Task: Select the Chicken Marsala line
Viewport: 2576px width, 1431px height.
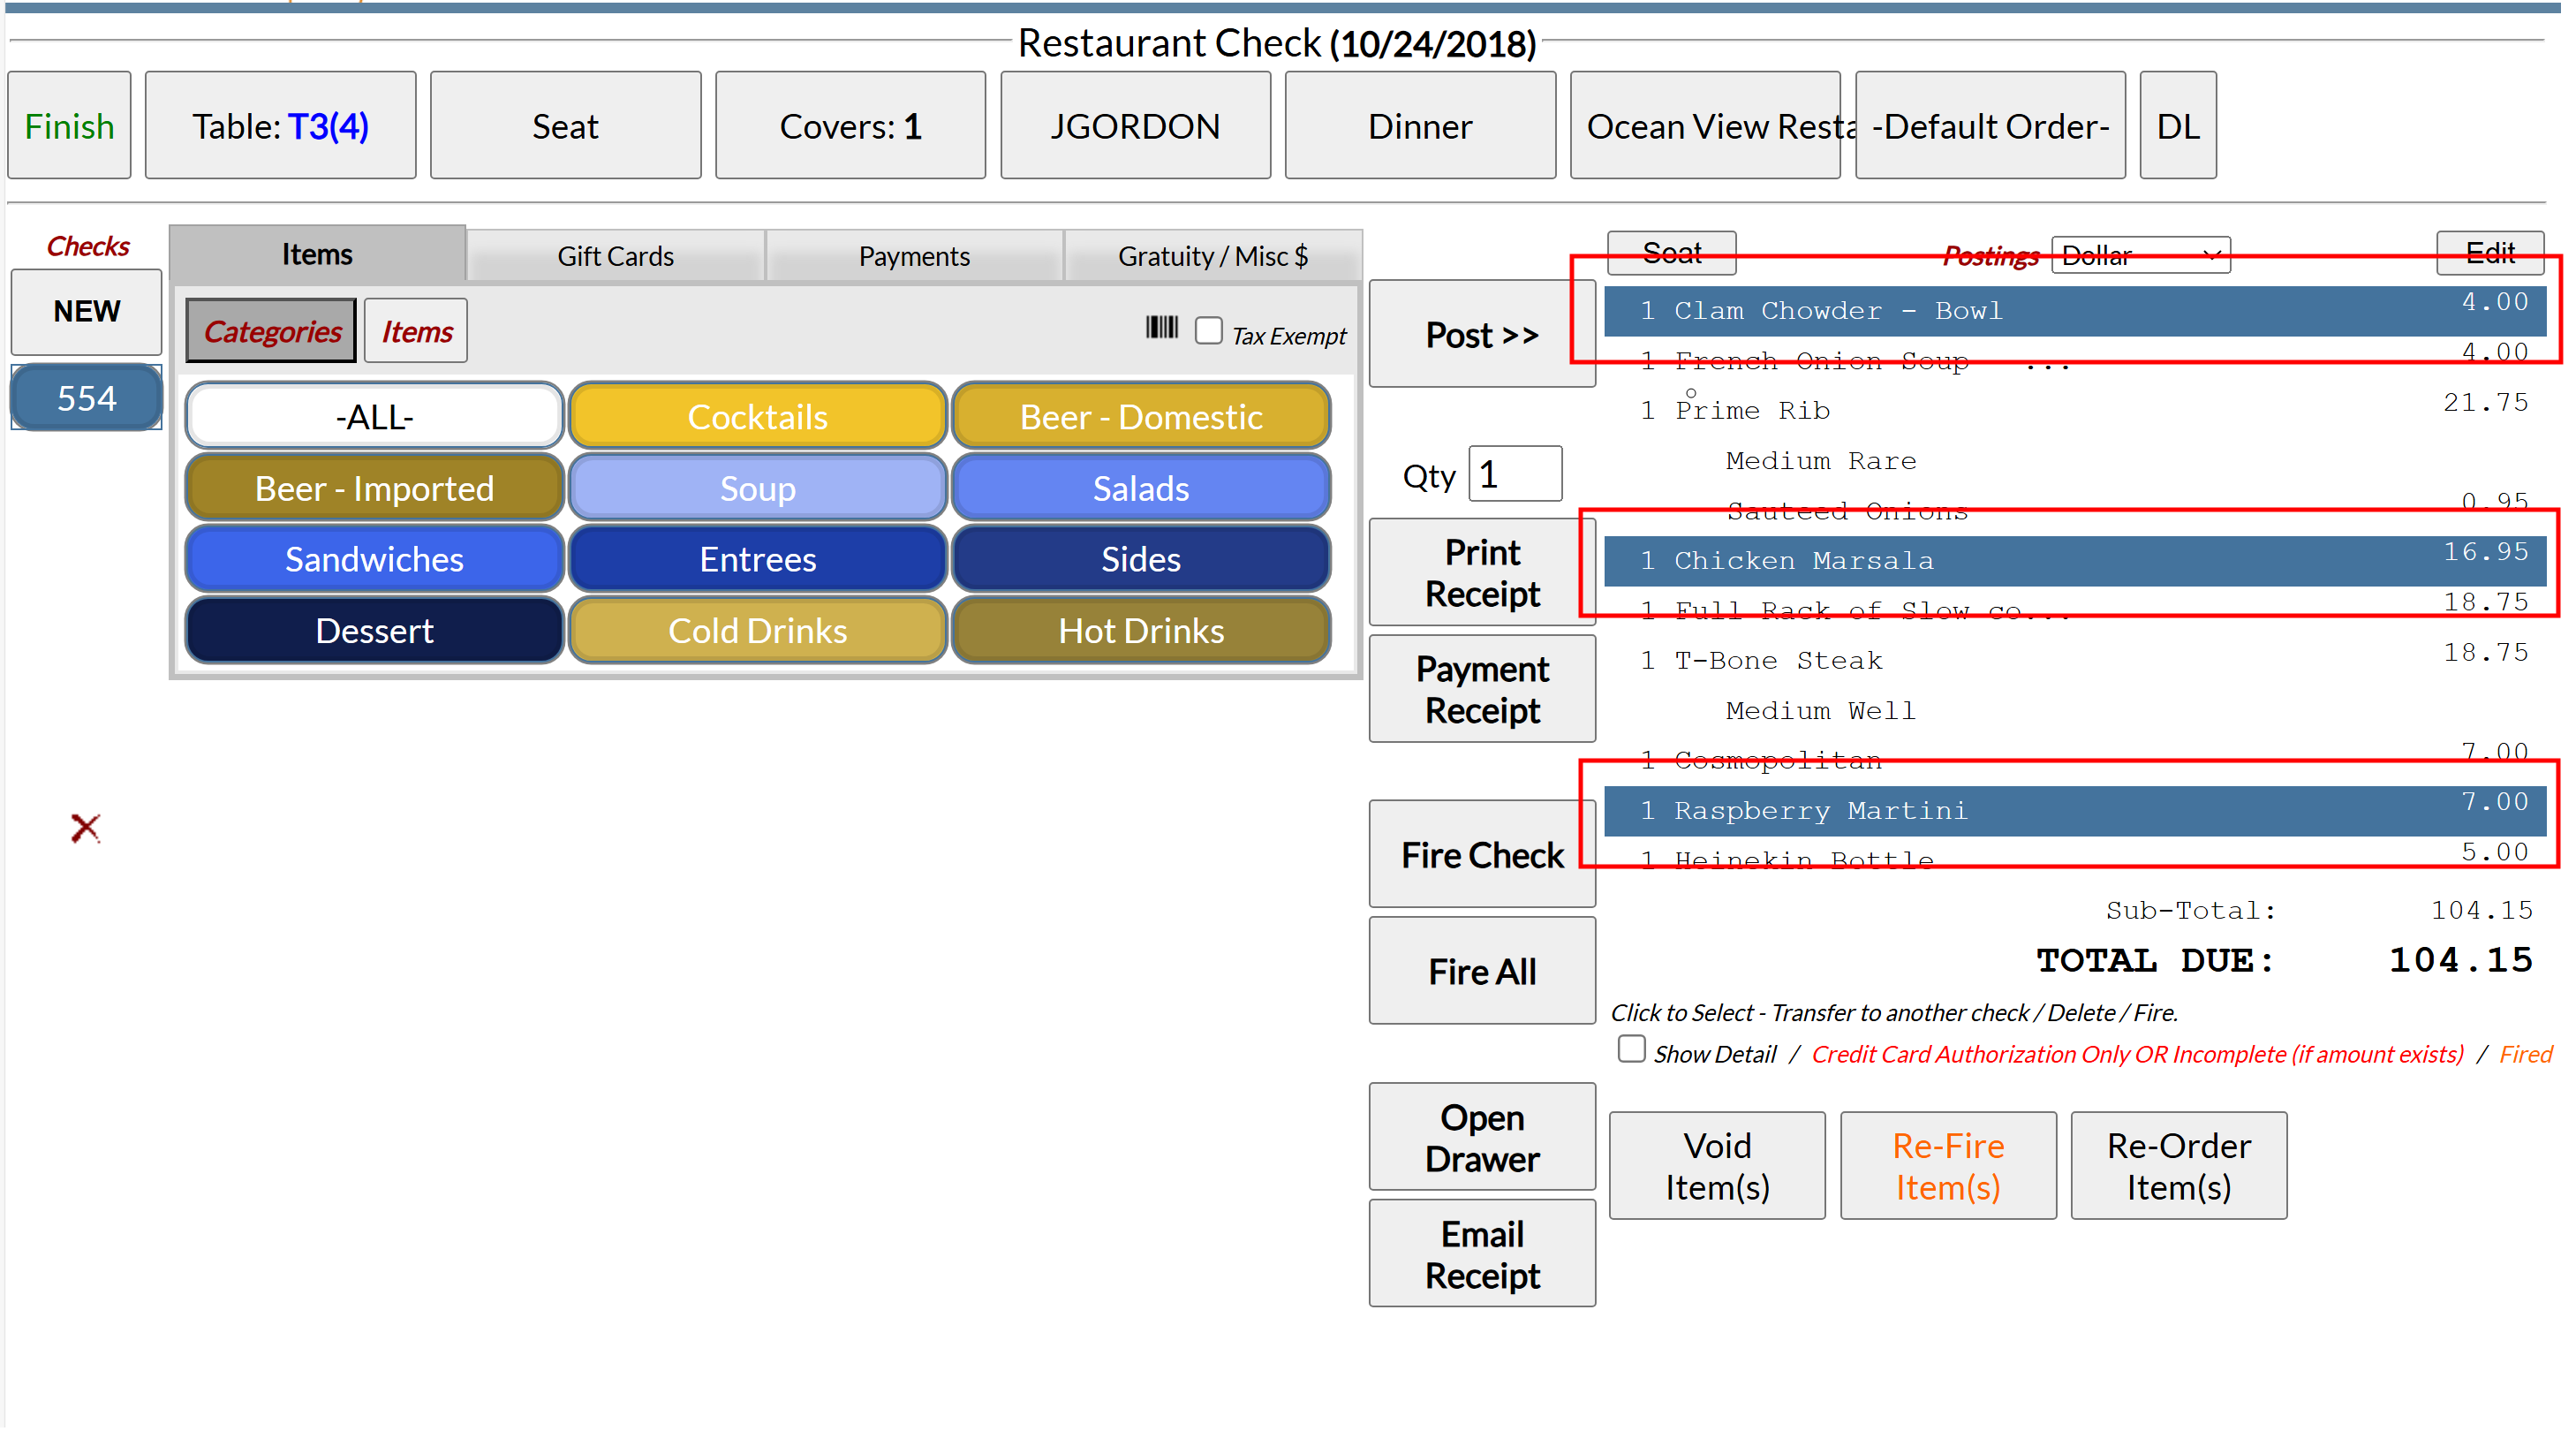Action: [x=2075, y=561]
